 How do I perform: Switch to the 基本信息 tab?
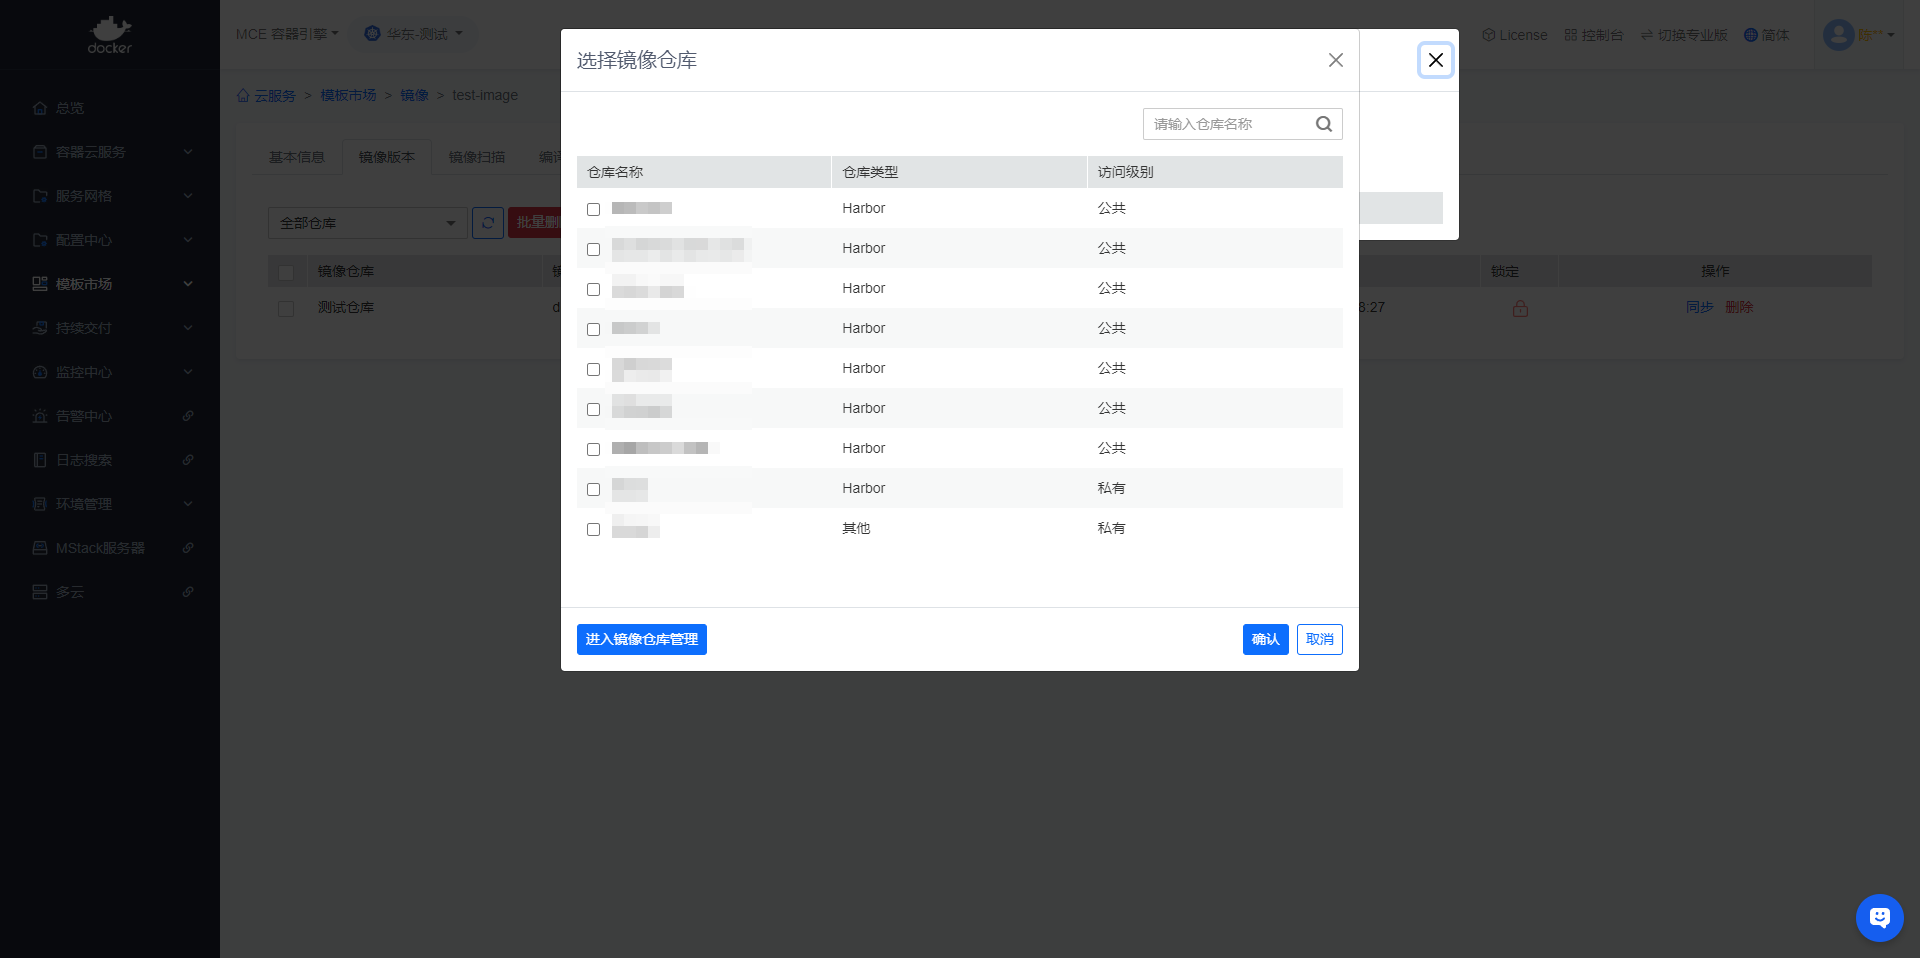point(297,157)
